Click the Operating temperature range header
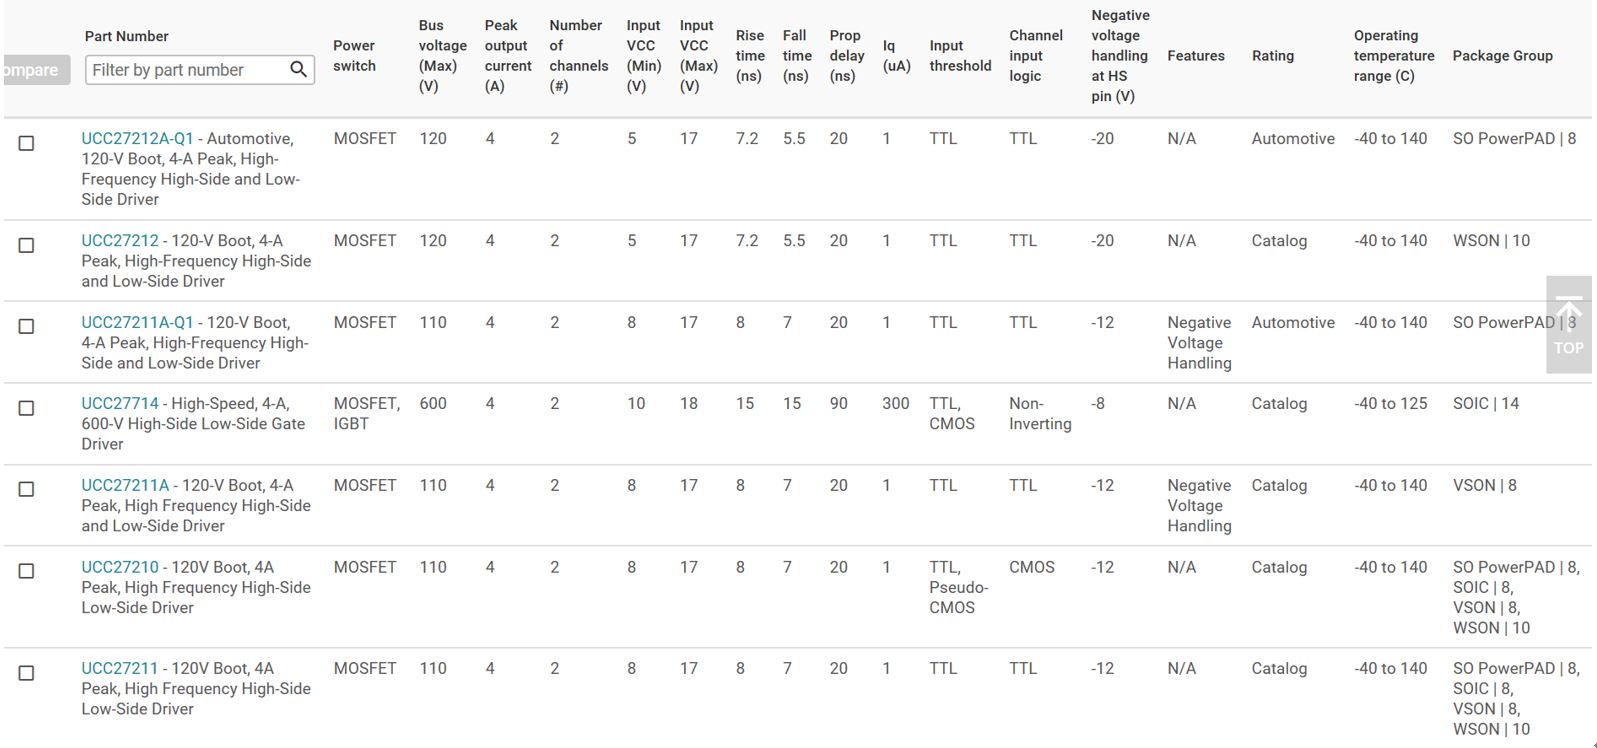The image size is (1597, 748). point(1394,56)
